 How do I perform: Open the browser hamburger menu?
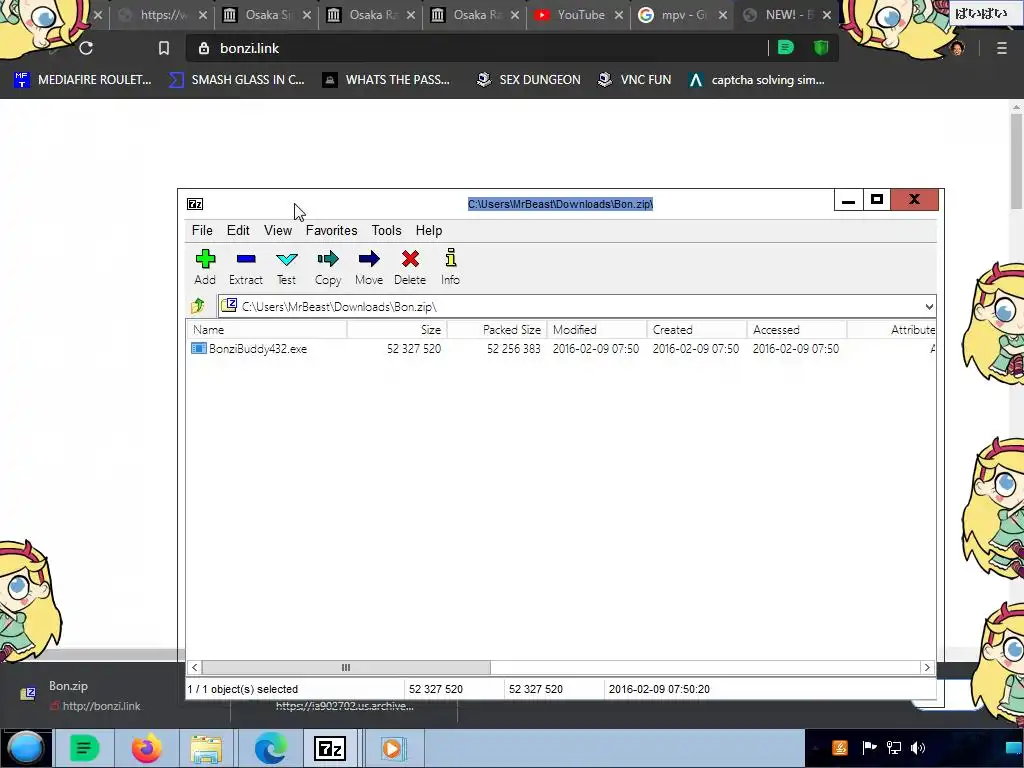(1002, 48)
